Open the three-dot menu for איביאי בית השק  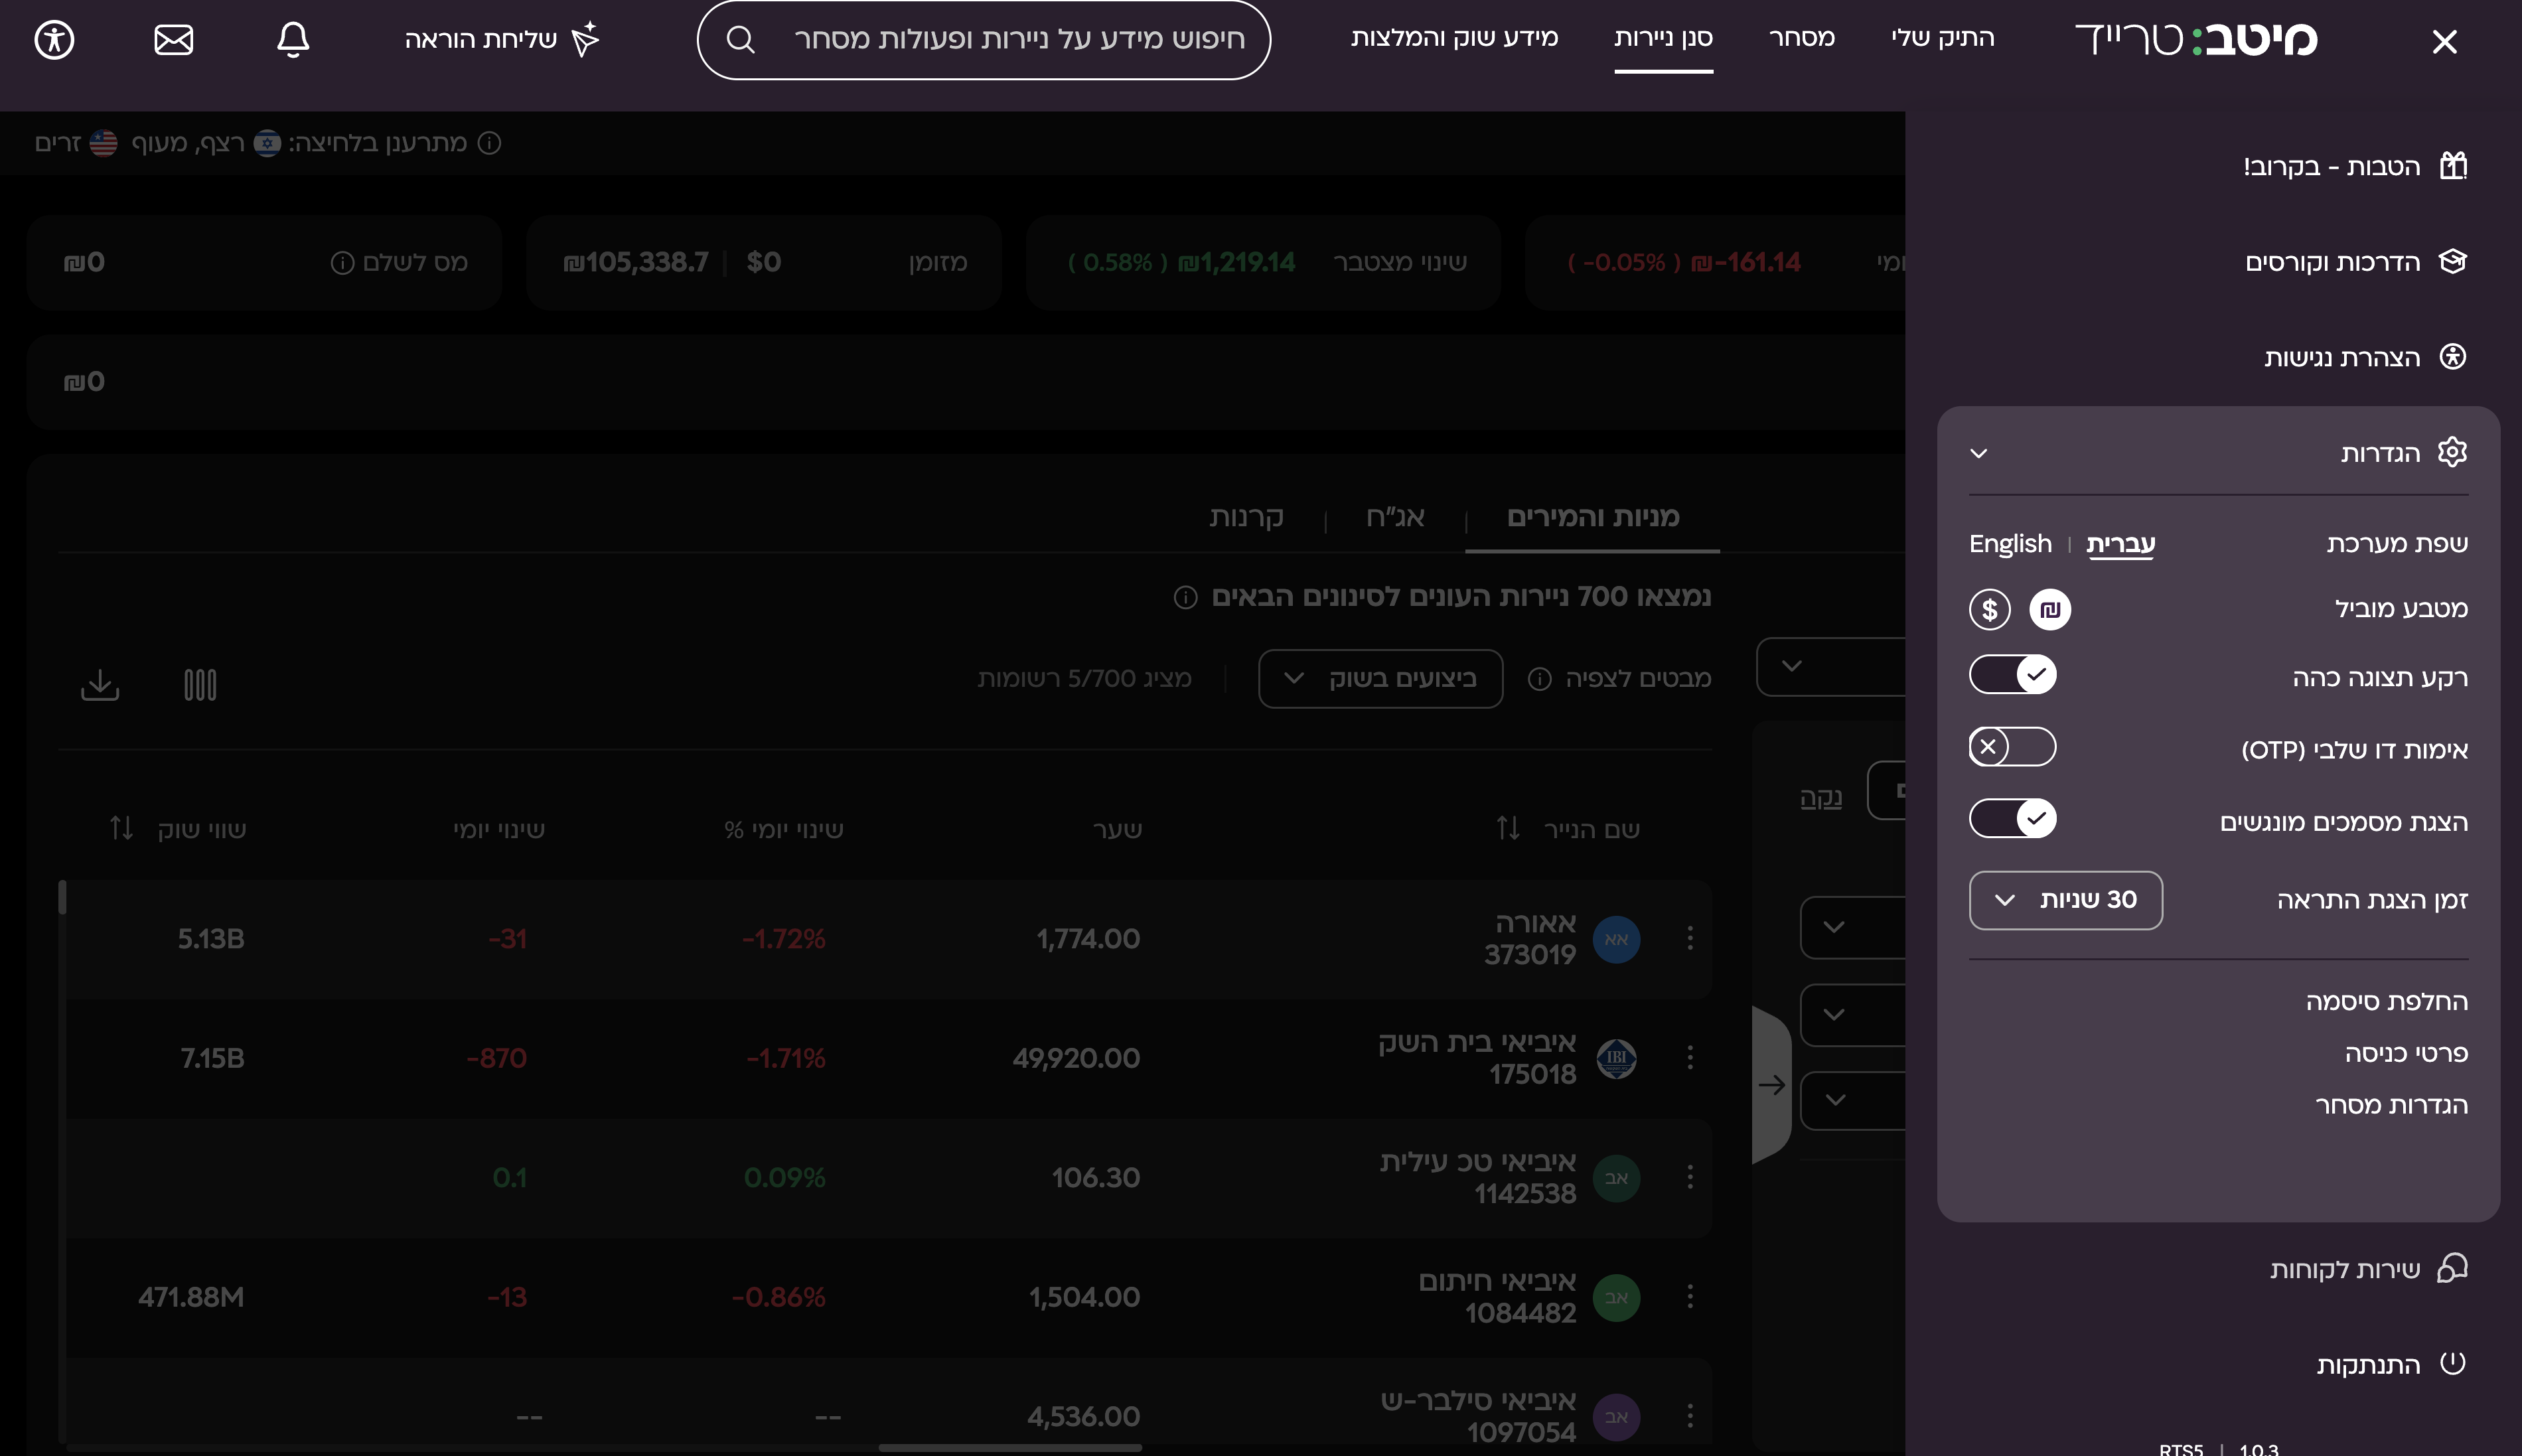click(1690, 1057)
